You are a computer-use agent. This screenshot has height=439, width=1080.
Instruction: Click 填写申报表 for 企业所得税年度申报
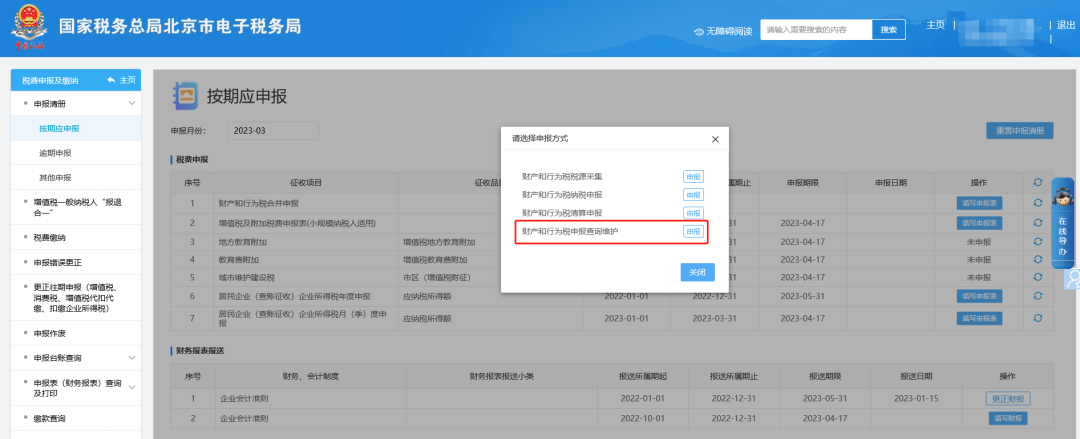click(x=978, y=296)
